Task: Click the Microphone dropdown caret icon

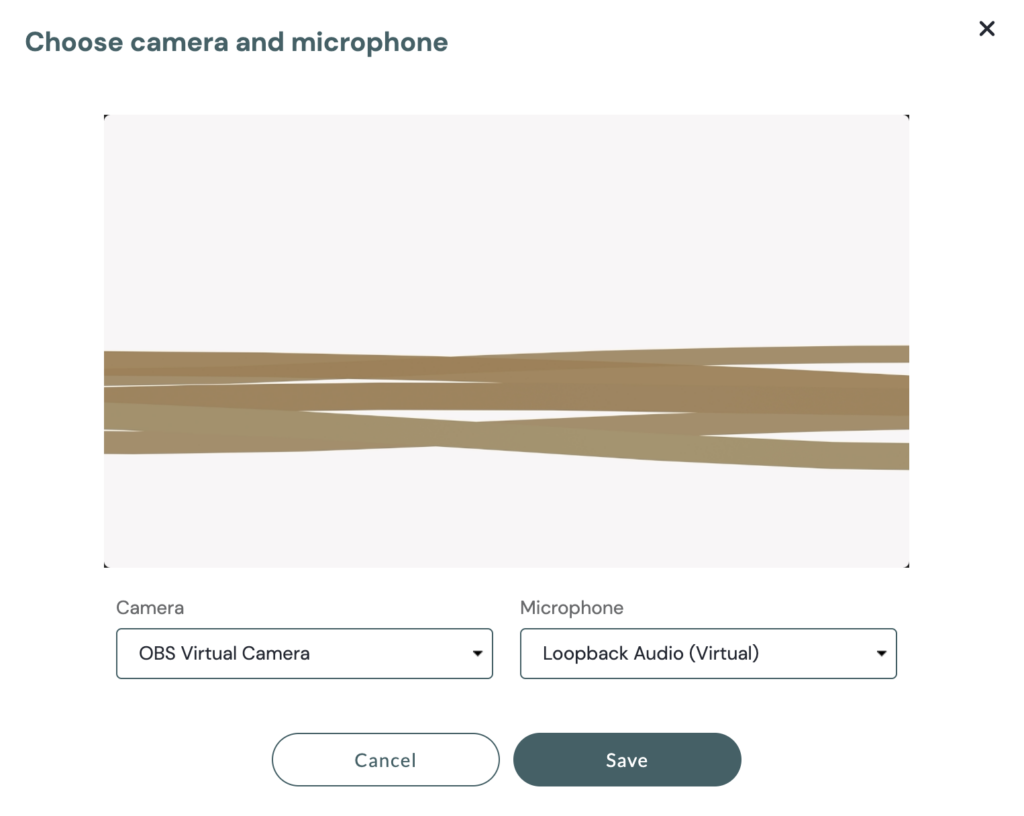Action: 881,654
